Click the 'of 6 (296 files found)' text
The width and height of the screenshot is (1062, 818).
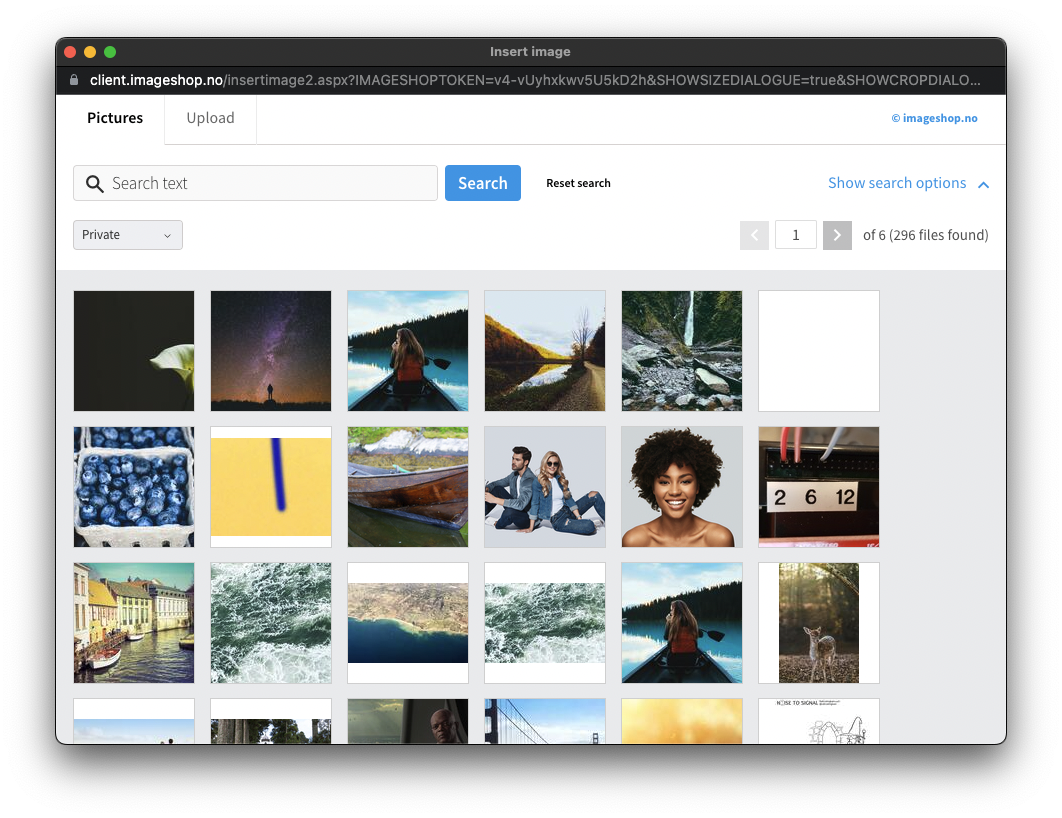925,235
